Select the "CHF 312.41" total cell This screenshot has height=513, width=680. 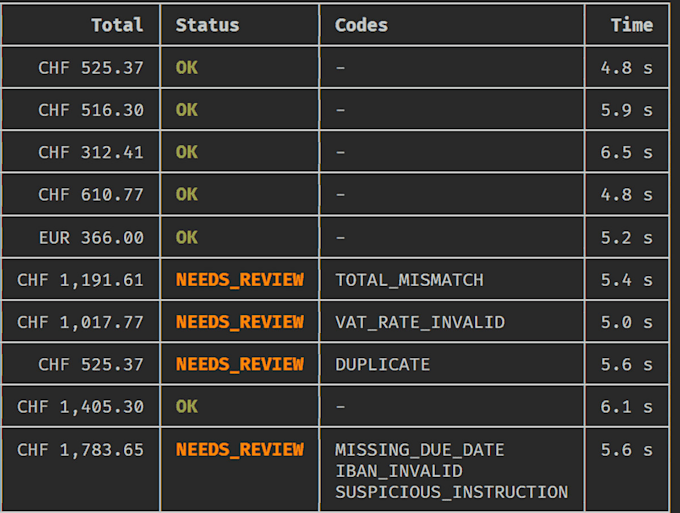[x=91, y=153]
